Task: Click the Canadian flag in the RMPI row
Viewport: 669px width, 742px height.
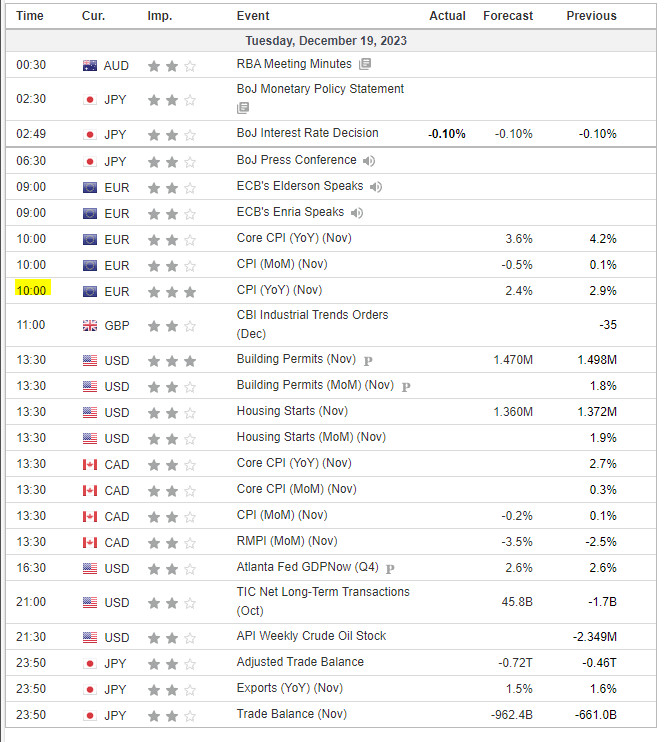Action: pos(91,542)
